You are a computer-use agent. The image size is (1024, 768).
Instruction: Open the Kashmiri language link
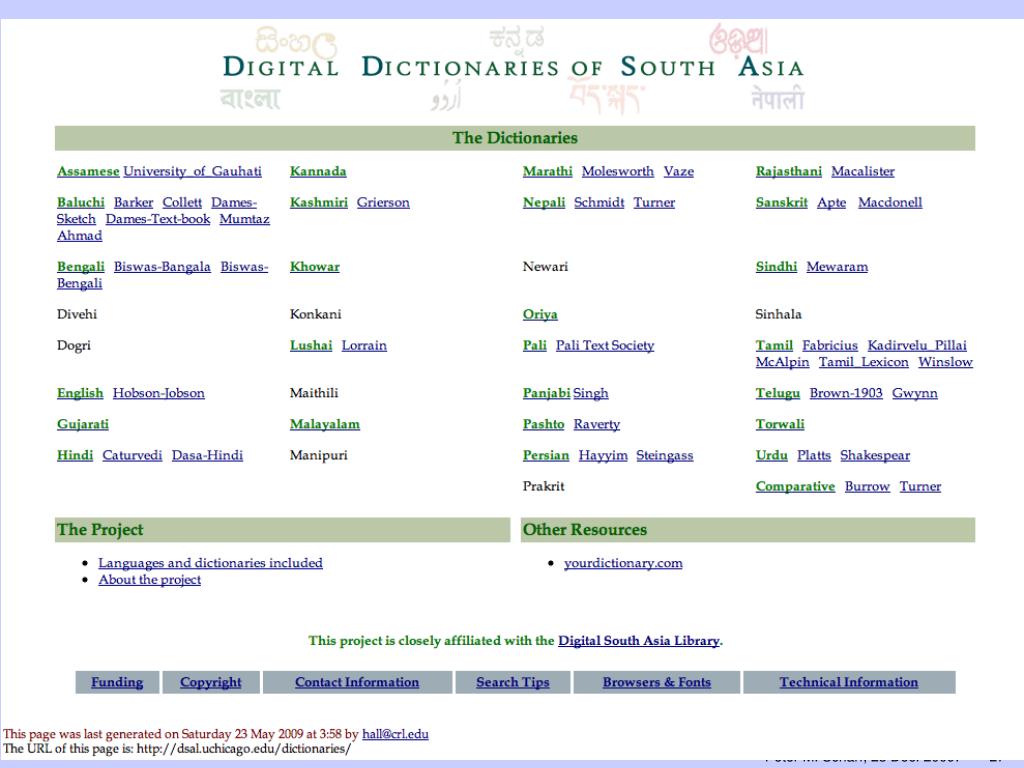click(319, 202)
